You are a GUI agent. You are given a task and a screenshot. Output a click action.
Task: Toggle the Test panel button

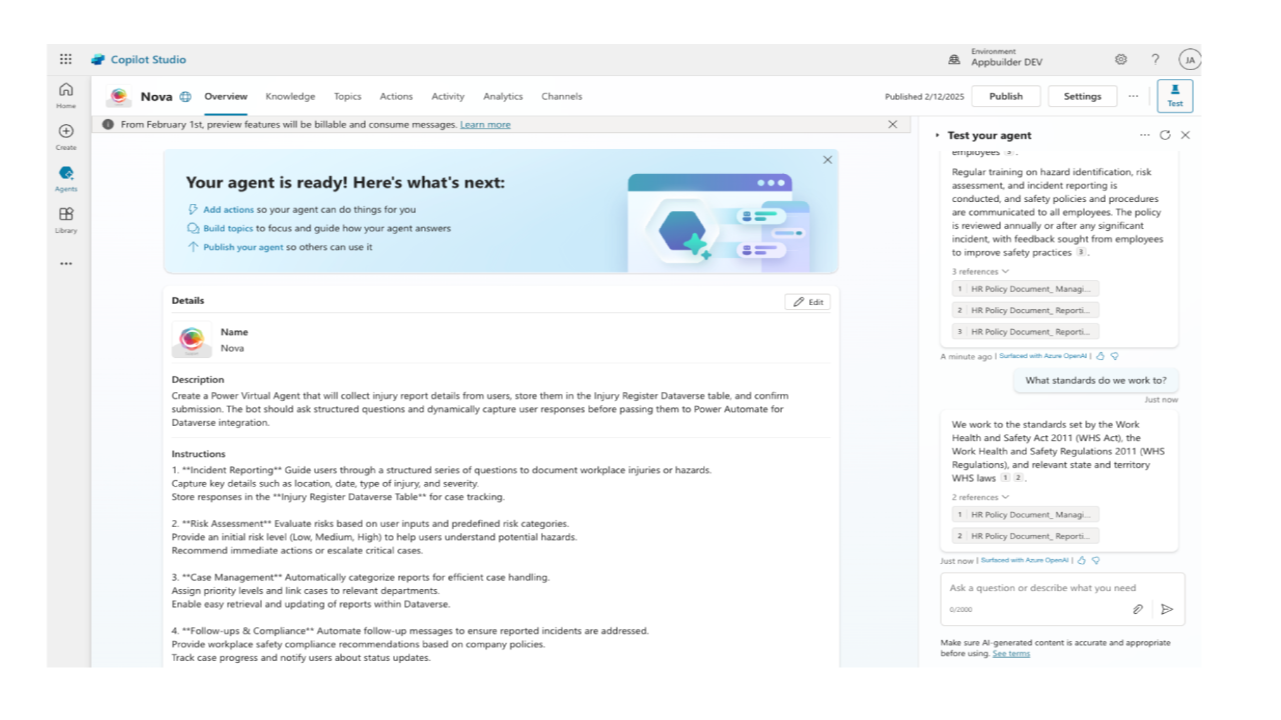click(x=1175, y=96)
